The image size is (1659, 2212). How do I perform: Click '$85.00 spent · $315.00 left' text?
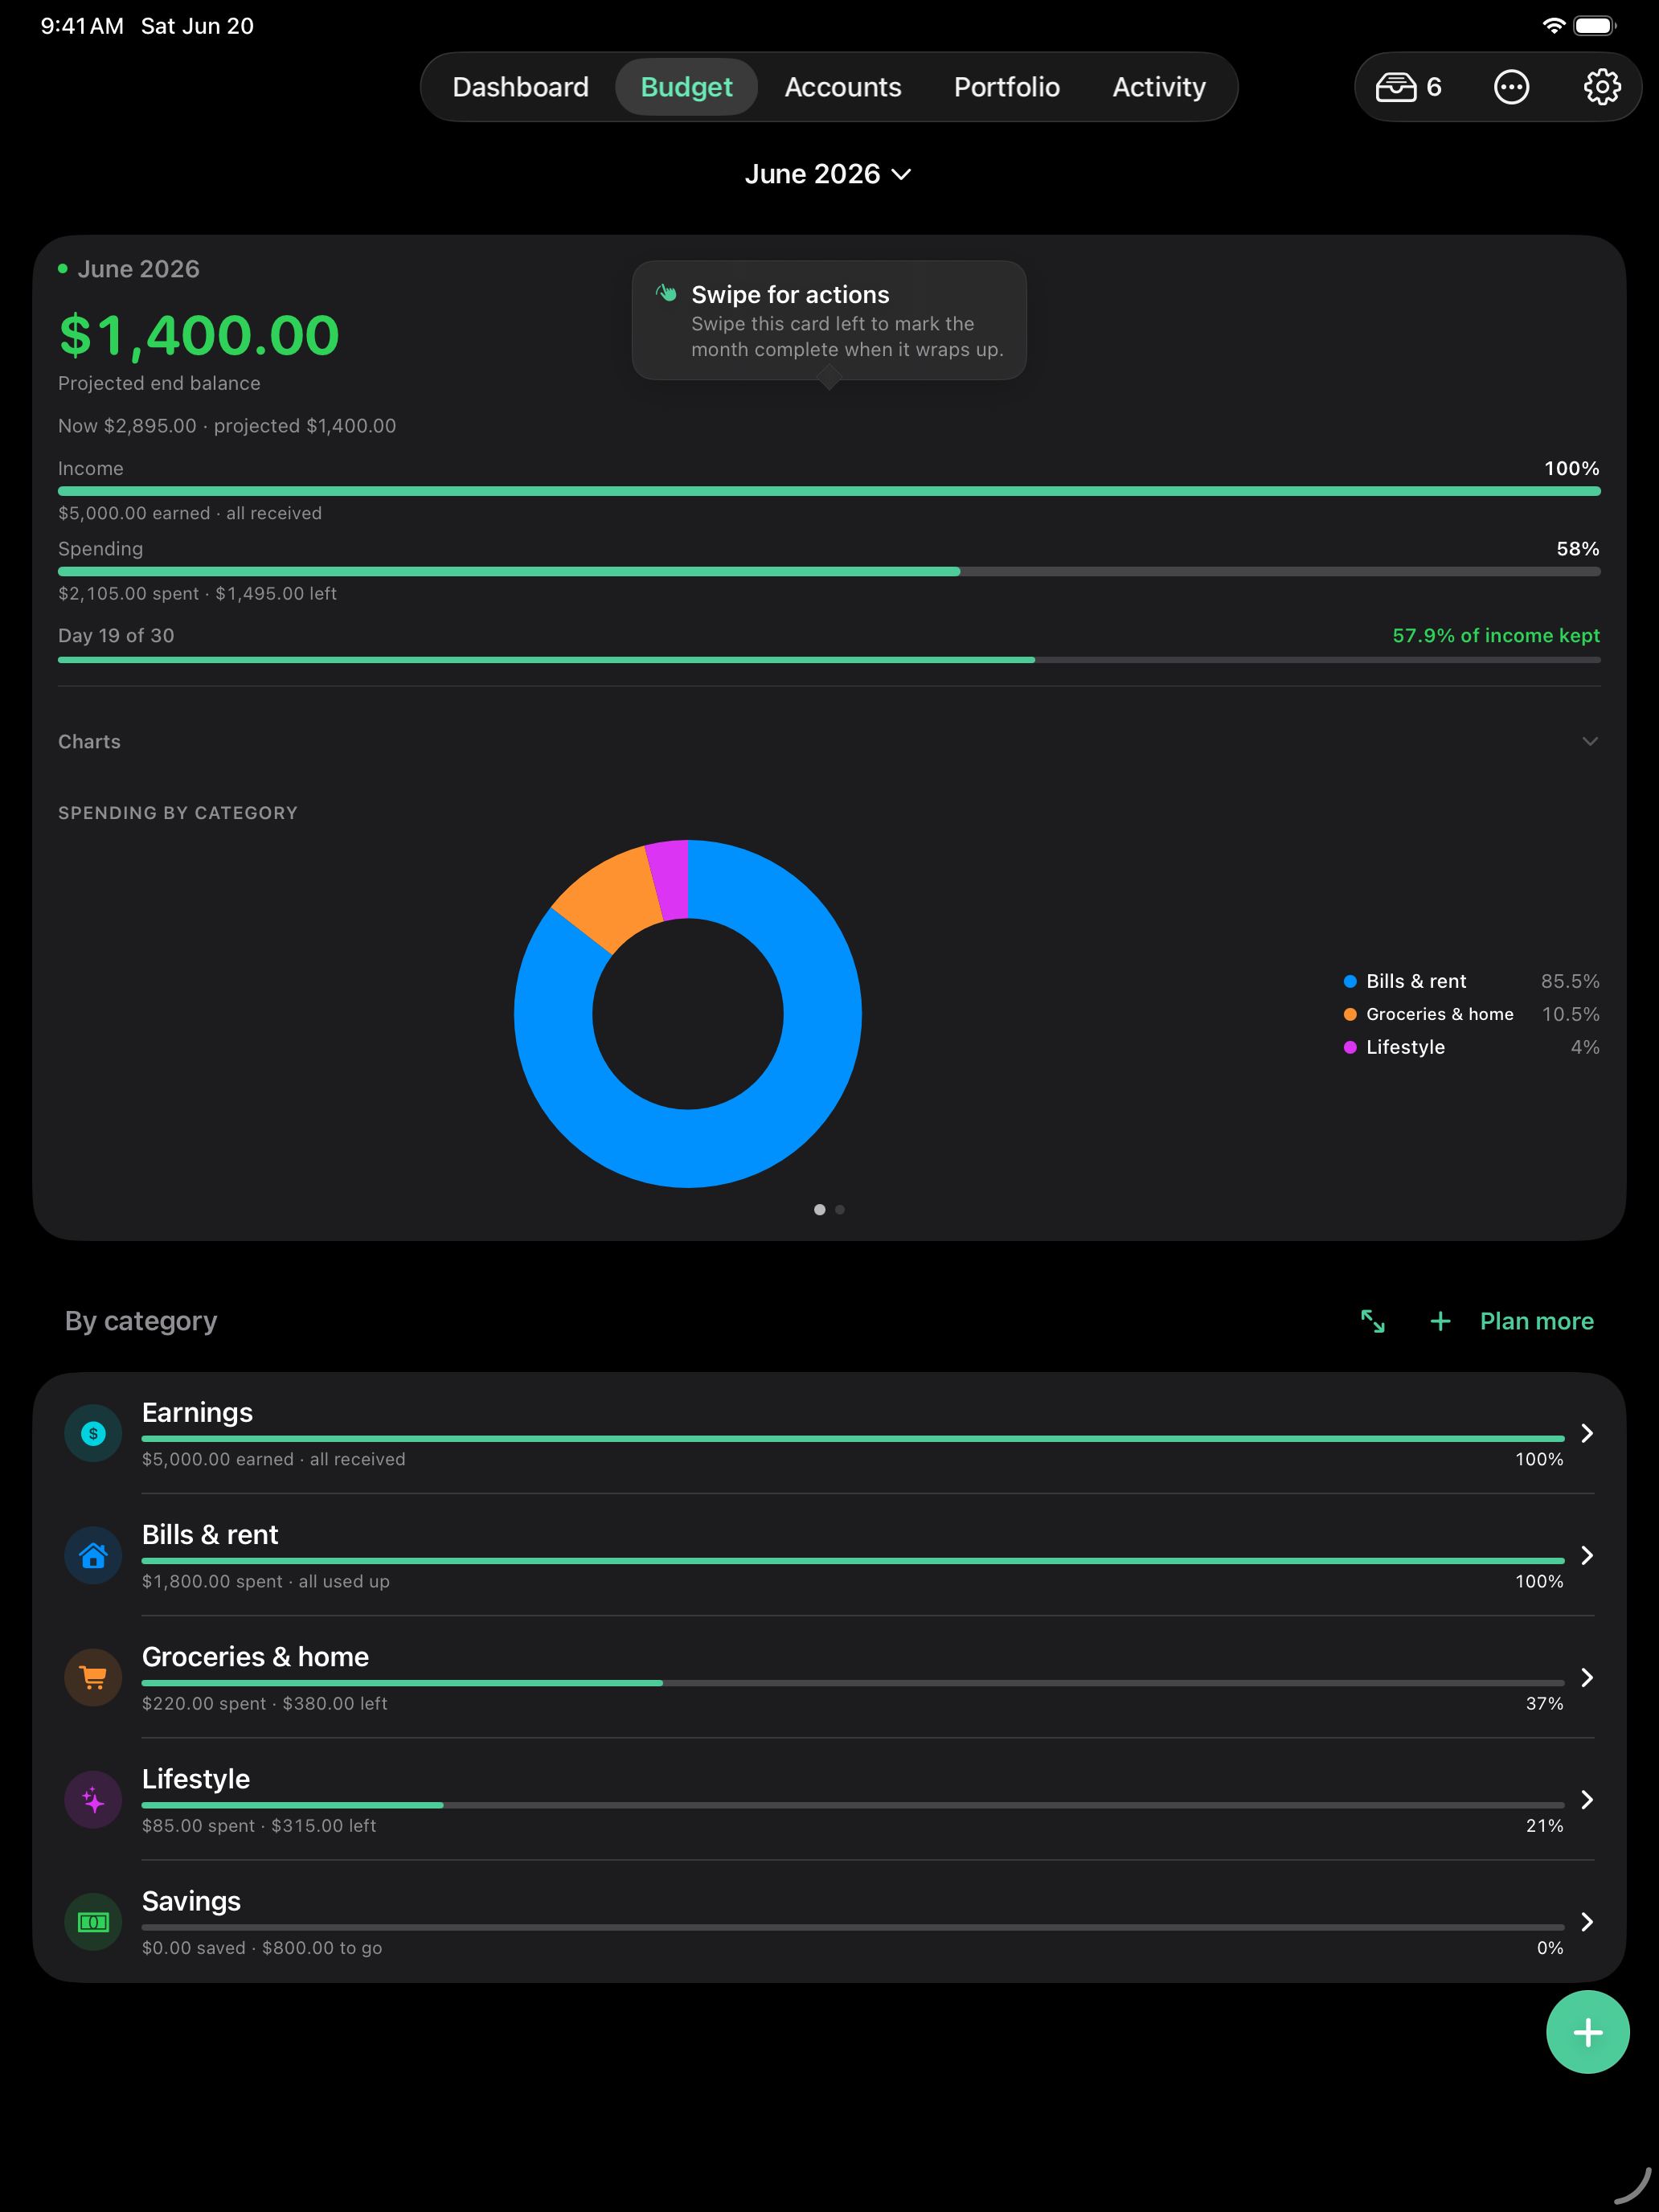point(259,1825)
